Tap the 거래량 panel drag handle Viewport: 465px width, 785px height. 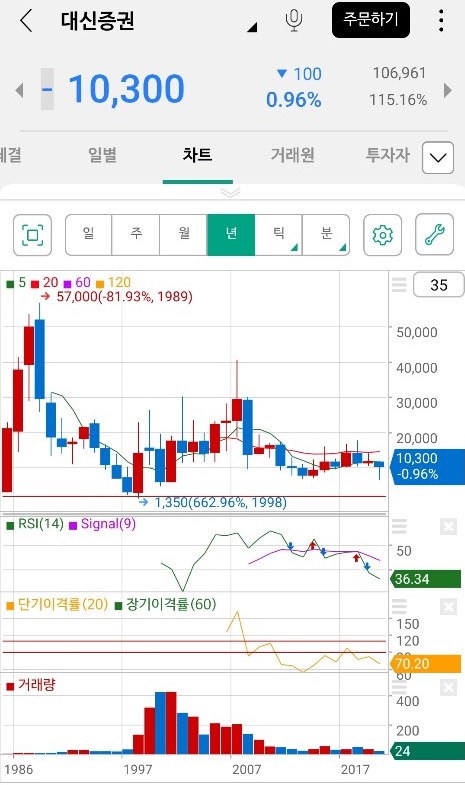click(x=399, y=687)
